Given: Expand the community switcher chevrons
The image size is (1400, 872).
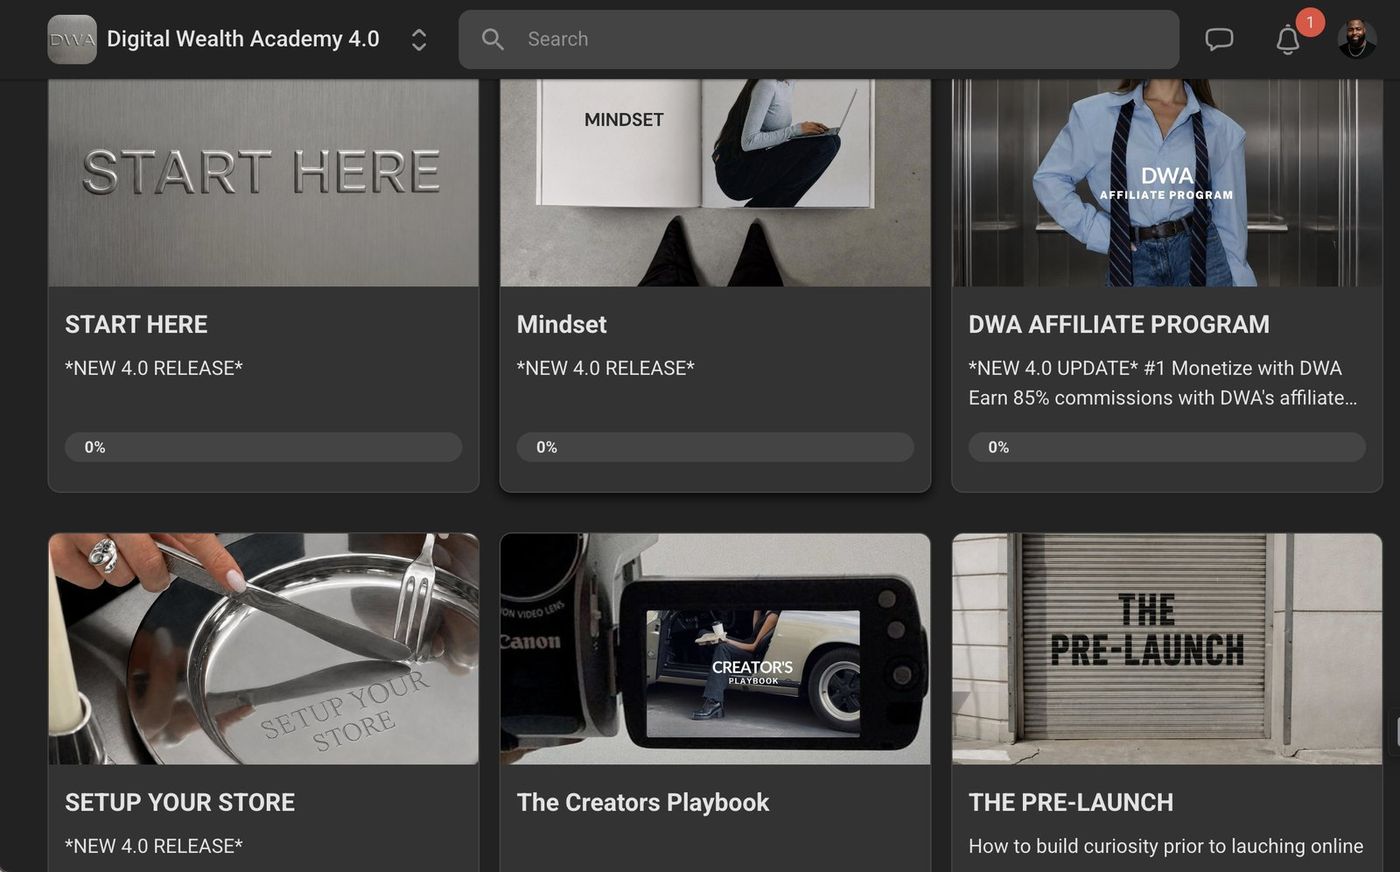Looking at the screenshot, I should (x=419, y=39).
